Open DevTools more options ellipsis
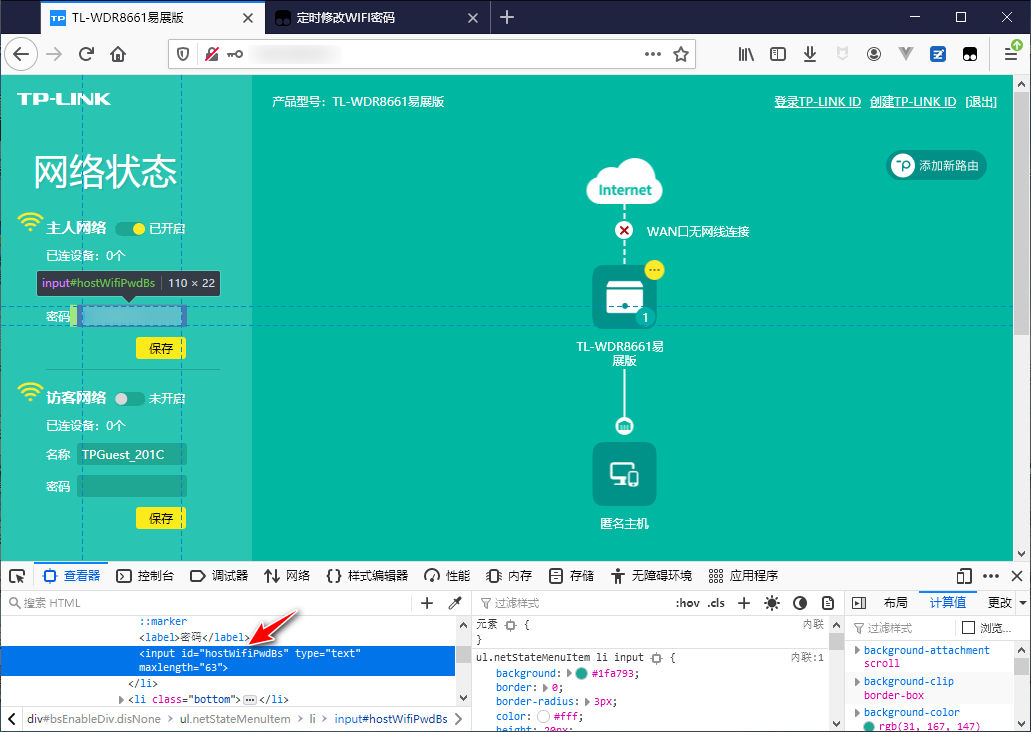The height and width of the screenshot is (732, 1031). tap(991, 576)
